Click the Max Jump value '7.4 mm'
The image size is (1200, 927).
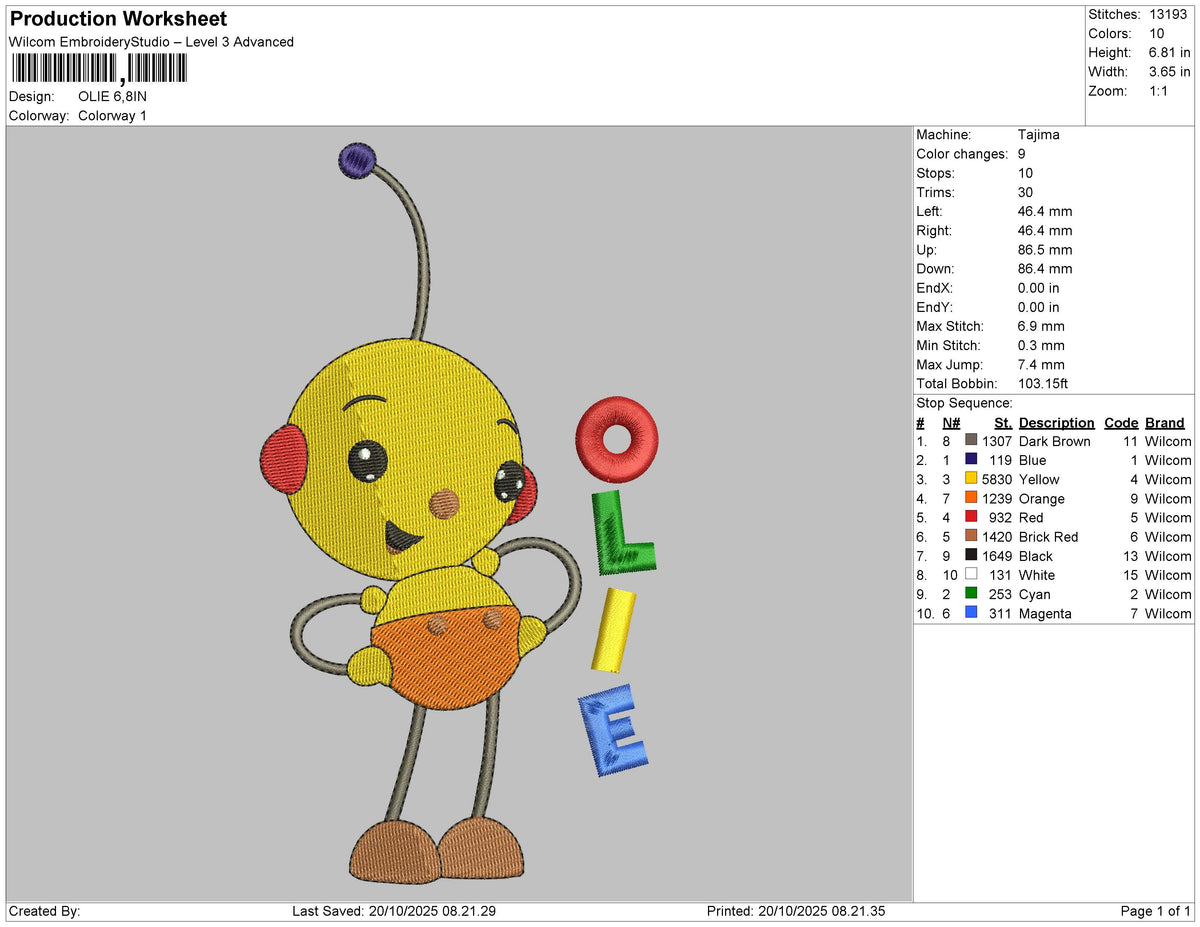[x=1041, y=364]
